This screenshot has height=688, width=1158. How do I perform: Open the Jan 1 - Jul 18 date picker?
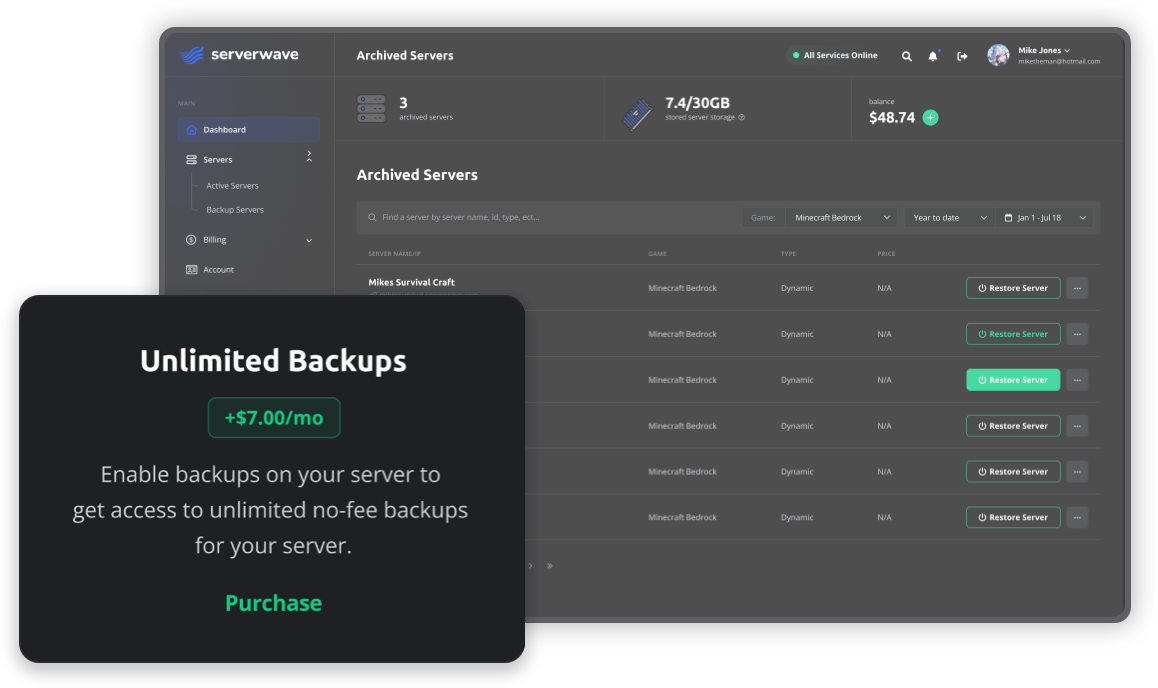pos(1045,217)
